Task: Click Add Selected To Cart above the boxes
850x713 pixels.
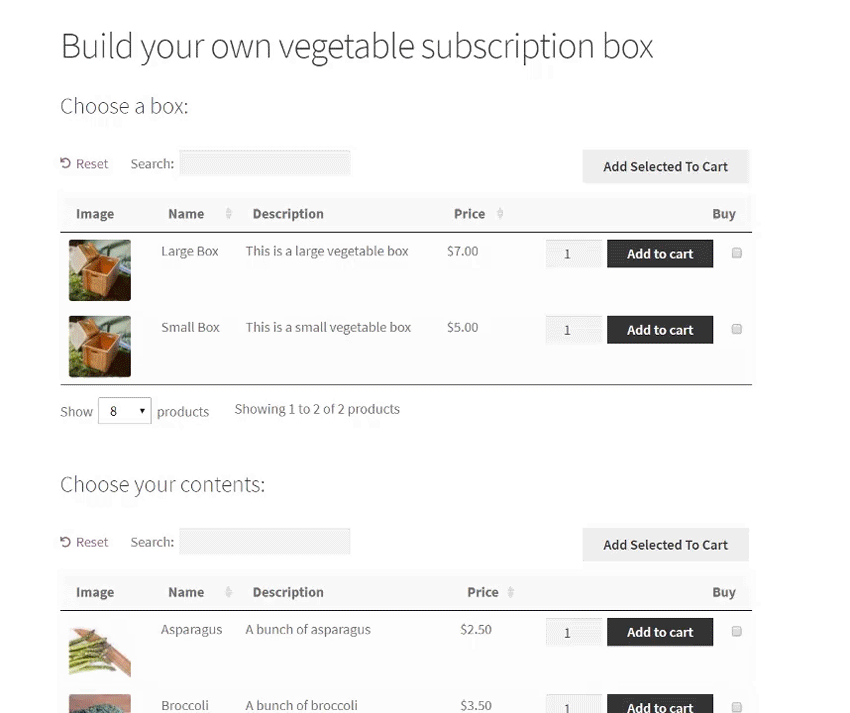Action: point(665,166)
